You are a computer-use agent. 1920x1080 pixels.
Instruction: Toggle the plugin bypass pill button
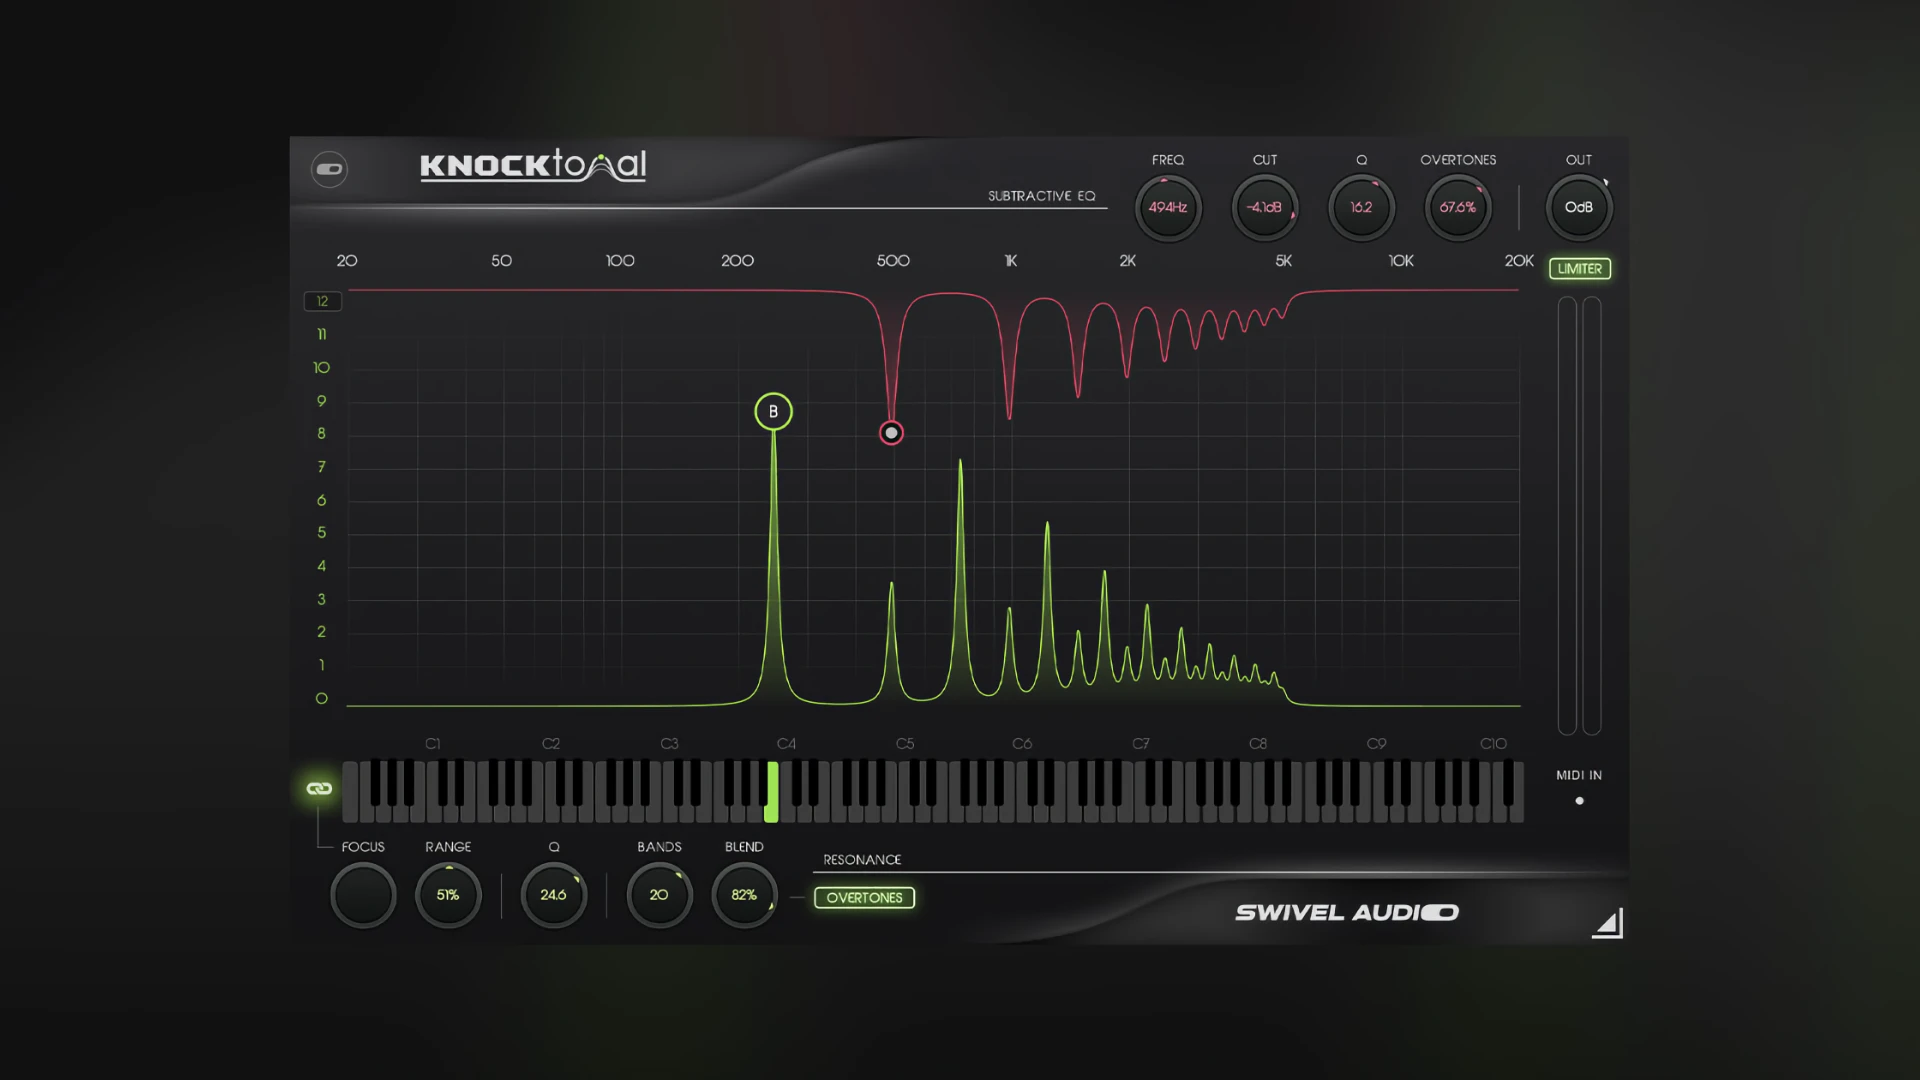pos(329,169)
